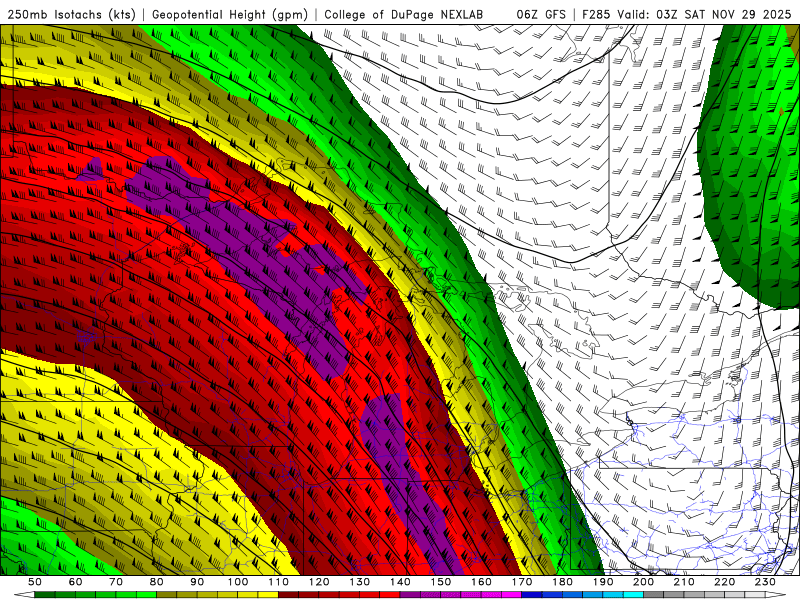Click the 70 kt scale label
Image resolution: width=800 pixels, height=600 pixels.
116,582
